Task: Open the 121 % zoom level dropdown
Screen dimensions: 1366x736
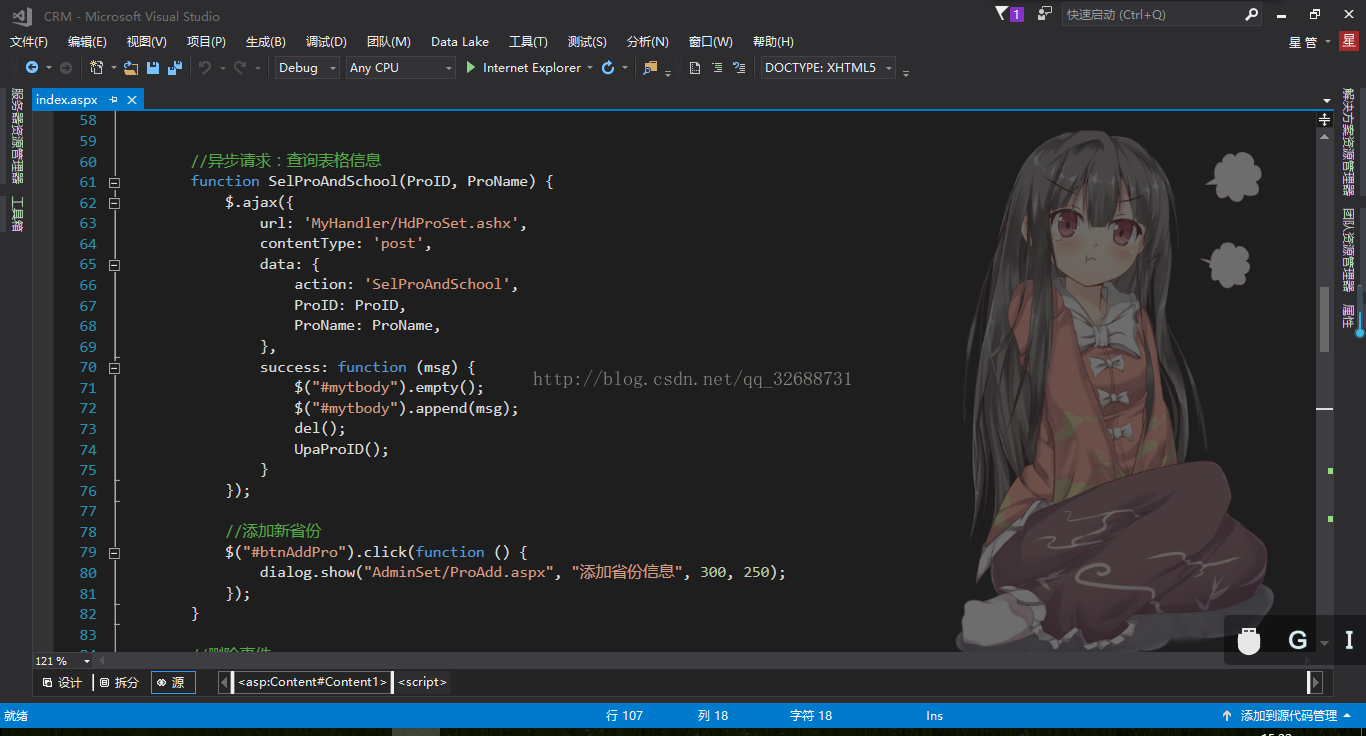Action: [x=86, y=661]
